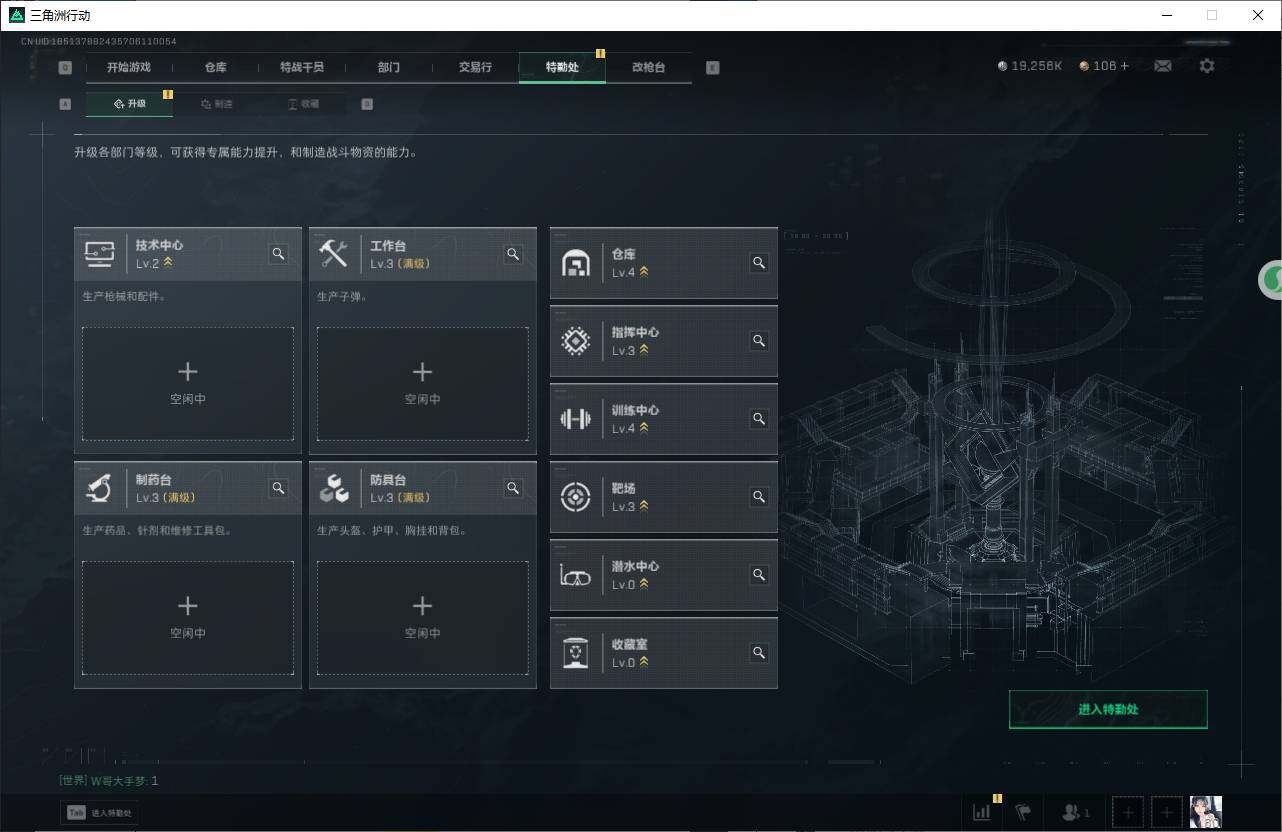Viewport: 1282px width, 832px height.
Task: Click the 技术中心 computer icon
Action: [99, 254]
